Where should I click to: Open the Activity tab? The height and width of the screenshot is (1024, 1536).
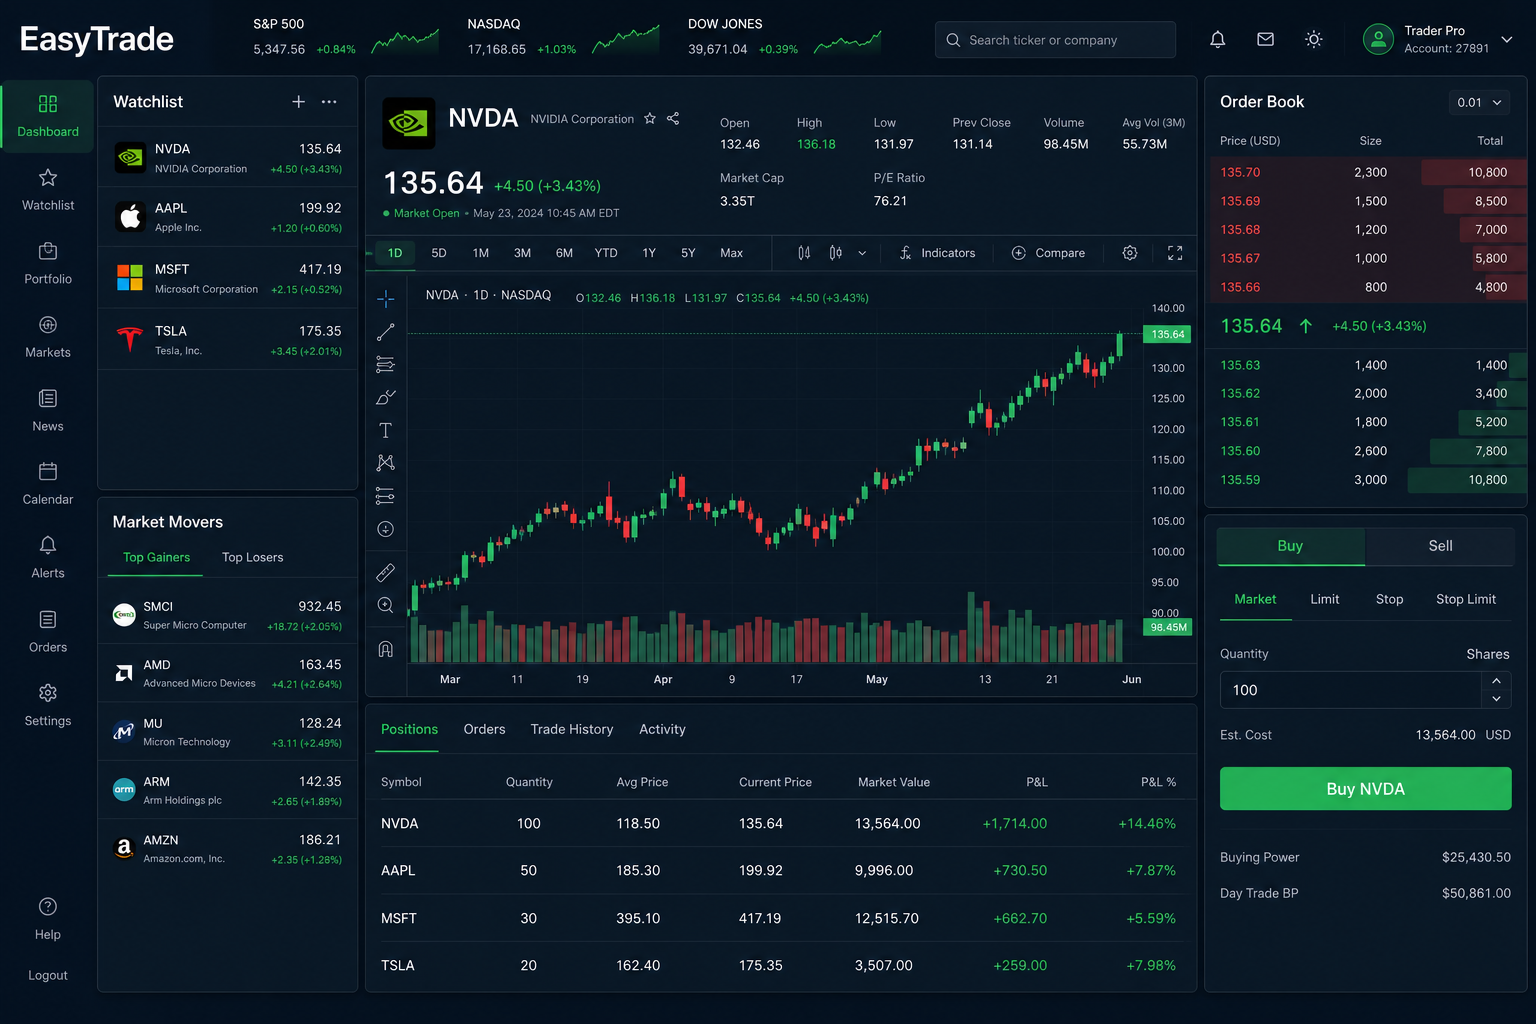click(x=662, y=729)
